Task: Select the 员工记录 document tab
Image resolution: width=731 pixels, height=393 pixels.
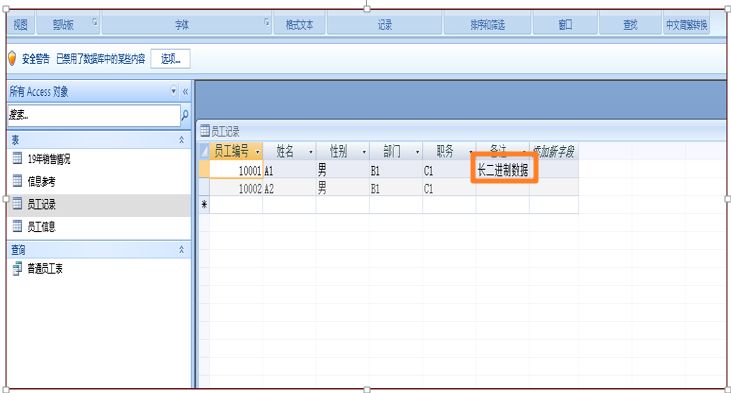Action: click(220, 131)
